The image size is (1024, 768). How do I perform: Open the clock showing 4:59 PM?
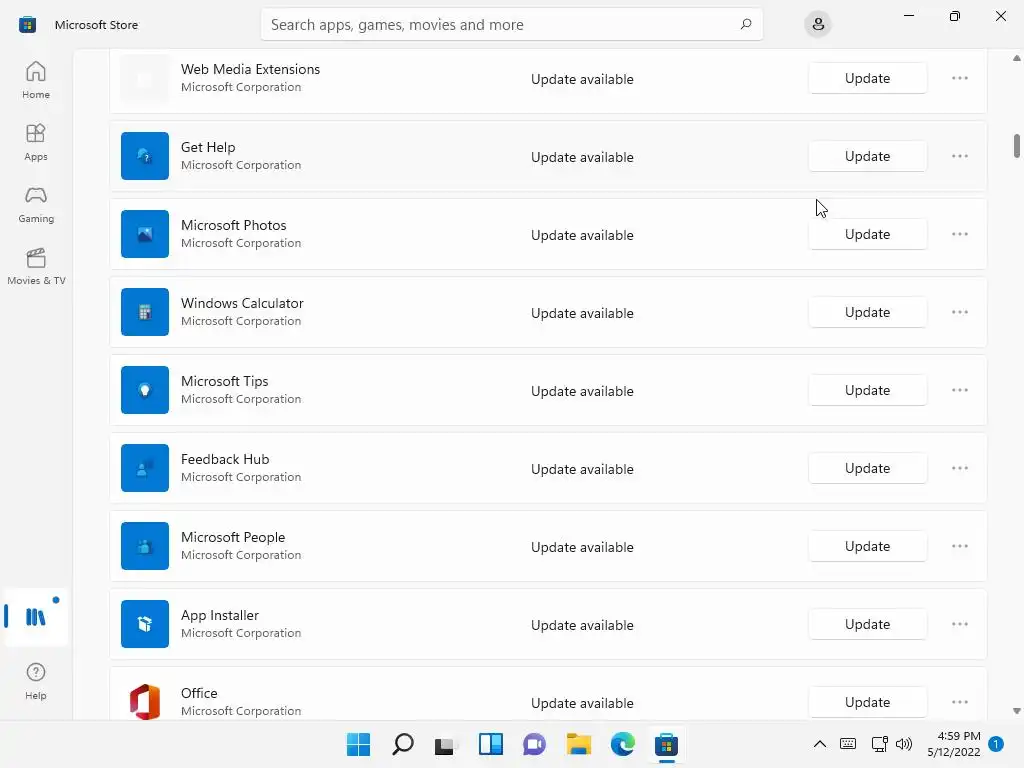[x=954, y=744]
